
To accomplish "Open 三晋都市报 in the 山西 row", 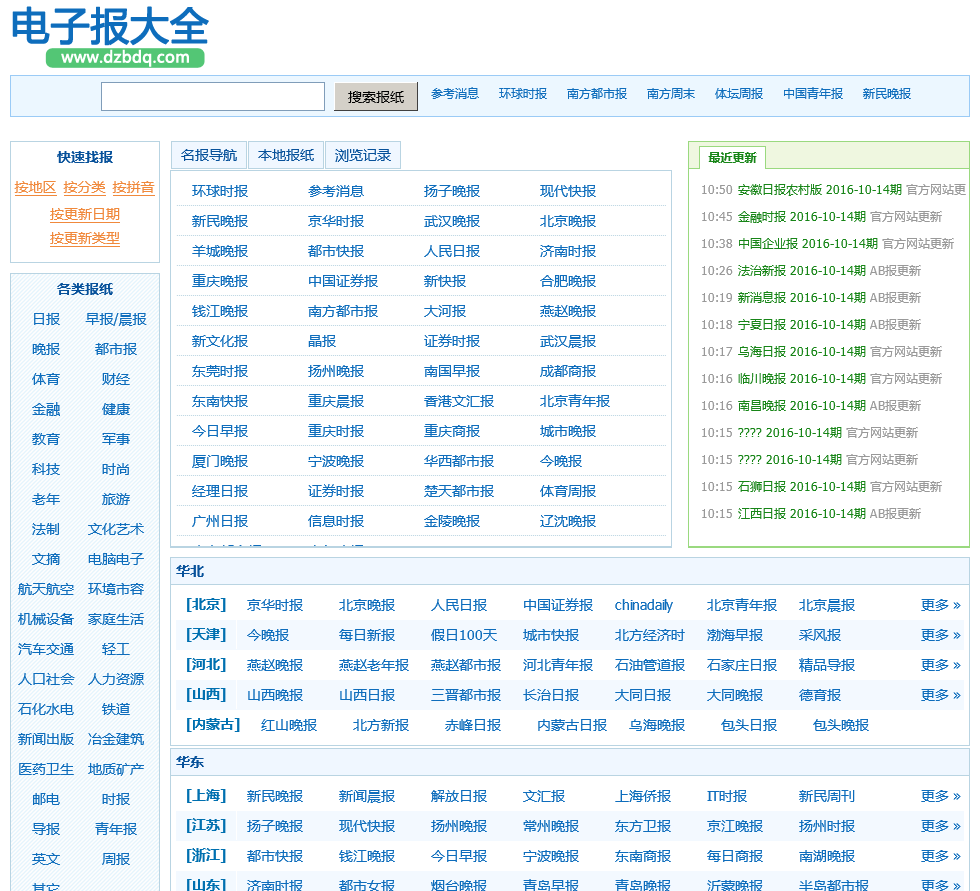I will 466,695.
